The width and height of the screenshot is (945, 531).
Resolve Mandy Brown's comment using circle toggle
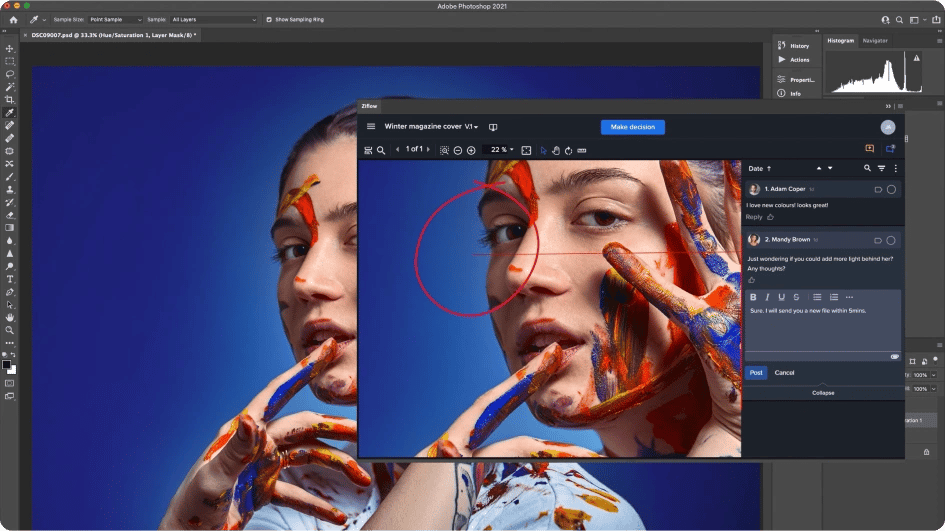[x=891, y=240]
